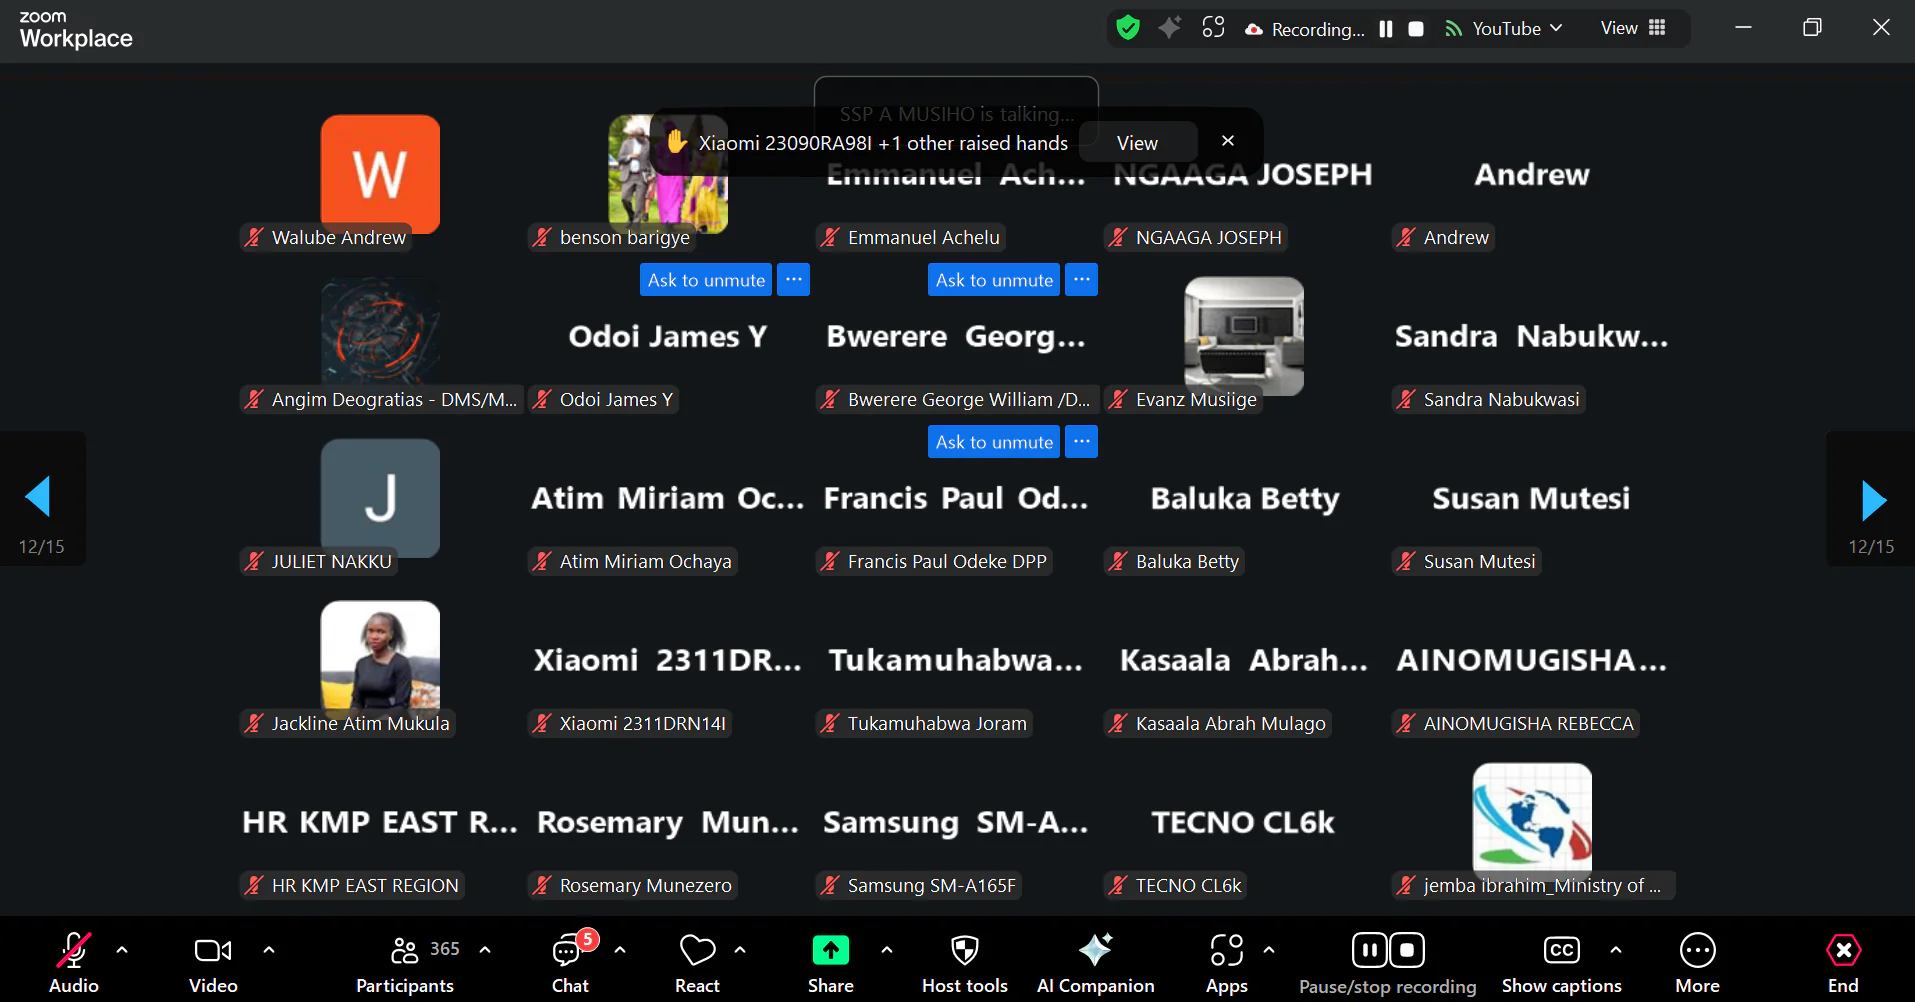Pause recording in the top bar
The height and width of the screenshot is (1002, 1915).
click(1386, 29)
